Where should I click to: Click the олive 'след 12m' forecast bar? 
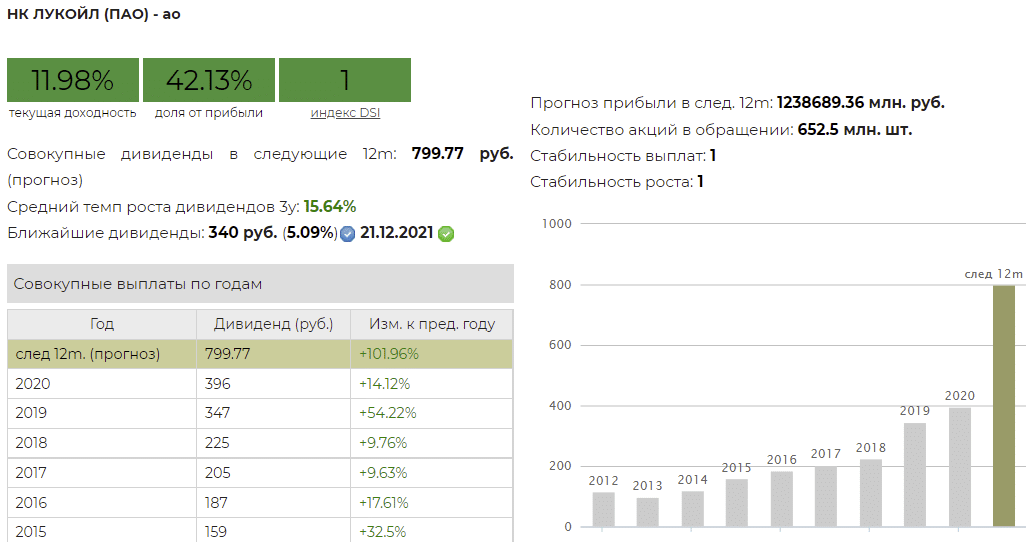[x=1003, y=405]
